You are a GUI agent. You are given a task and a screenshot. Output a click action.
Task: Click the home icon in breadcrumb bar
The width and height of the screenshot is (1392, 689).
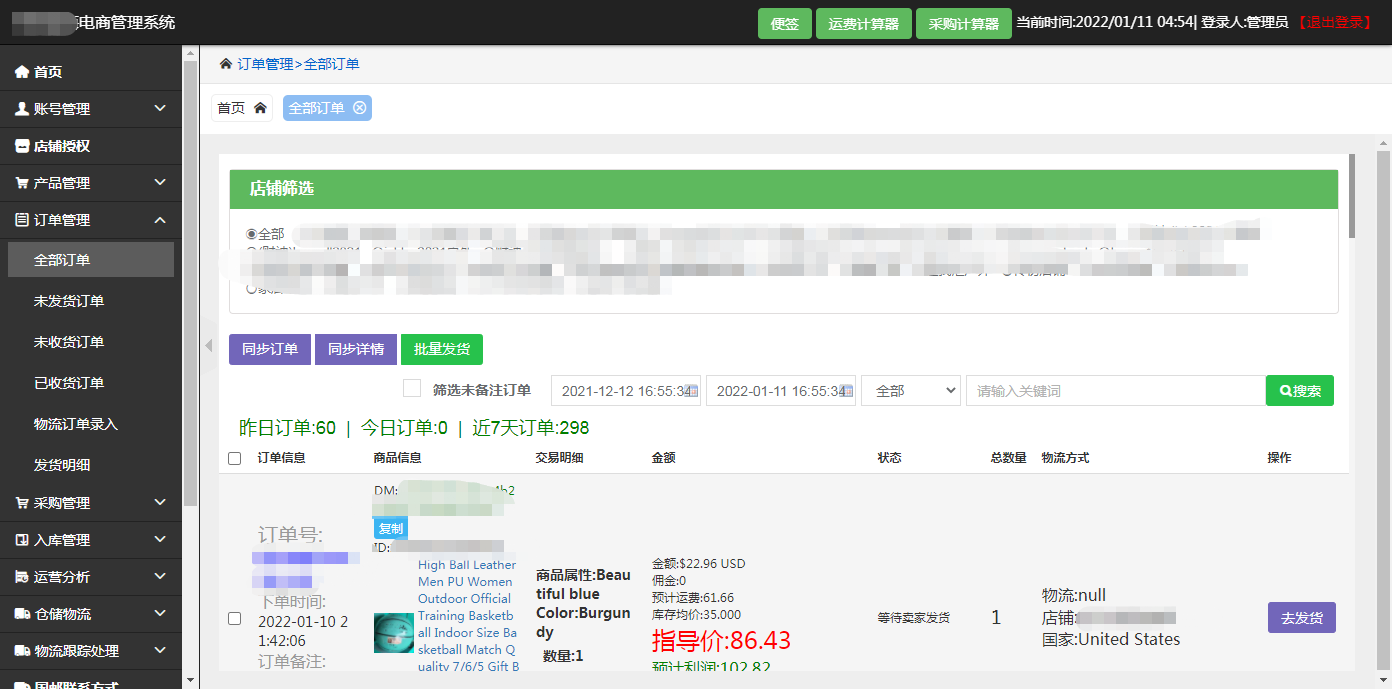226,64
